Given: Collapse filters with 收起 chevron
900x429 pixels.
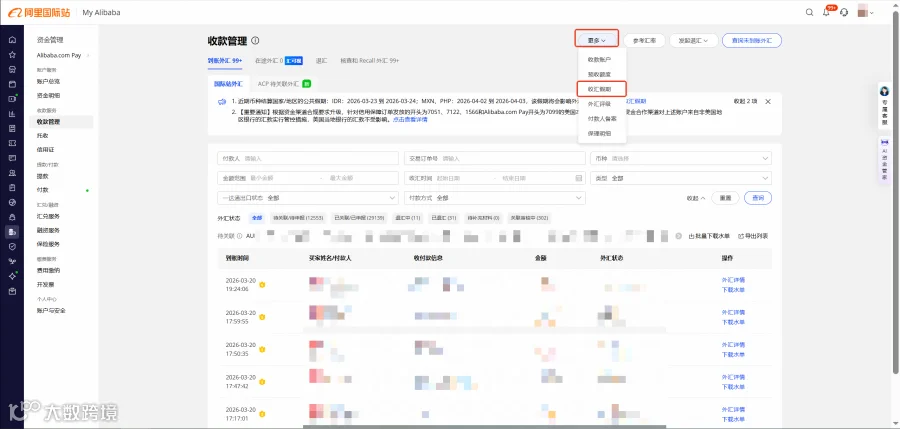Looking at the screenshot, I should click(x=696, y=198).
